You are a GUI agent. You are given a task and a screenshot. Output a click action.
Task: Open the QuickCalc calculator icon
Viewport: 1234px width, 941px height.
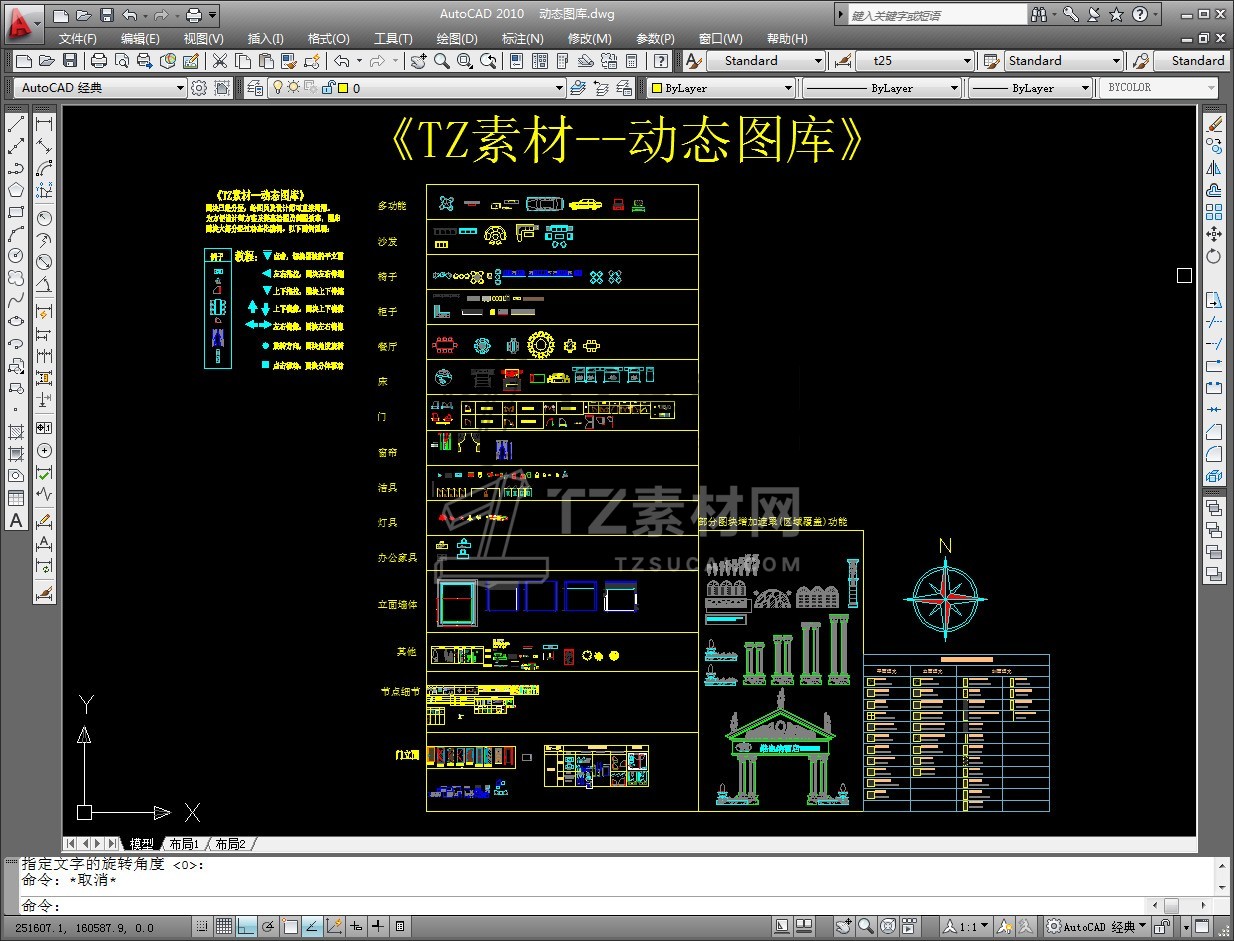[632, 61]
